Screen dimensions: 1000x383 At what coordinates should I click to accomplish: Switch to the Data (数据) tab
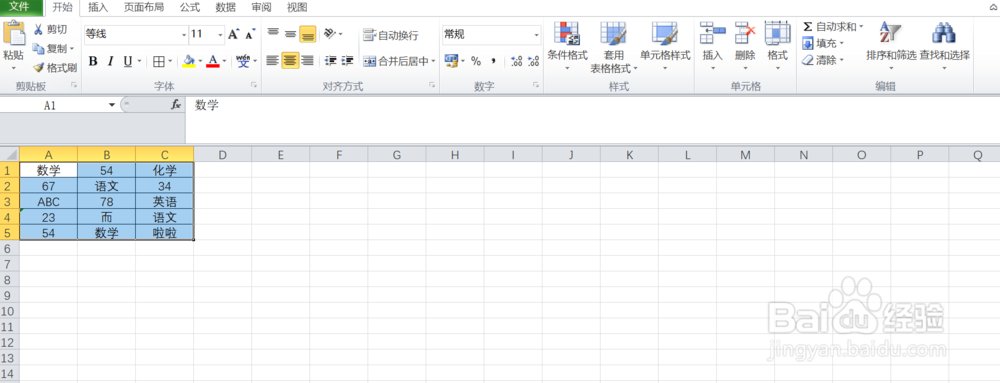click(x=225, y=8)
